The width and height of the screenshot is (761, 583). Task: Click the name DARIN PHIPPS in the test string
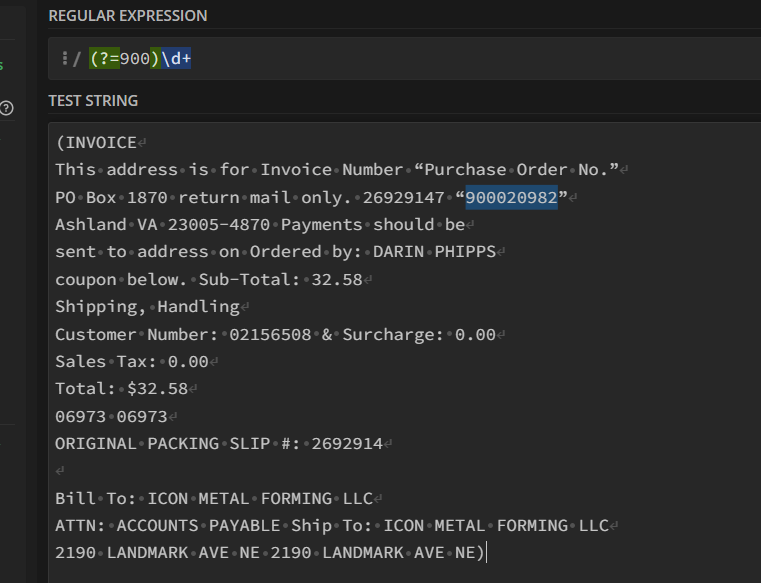click(434, 251)
